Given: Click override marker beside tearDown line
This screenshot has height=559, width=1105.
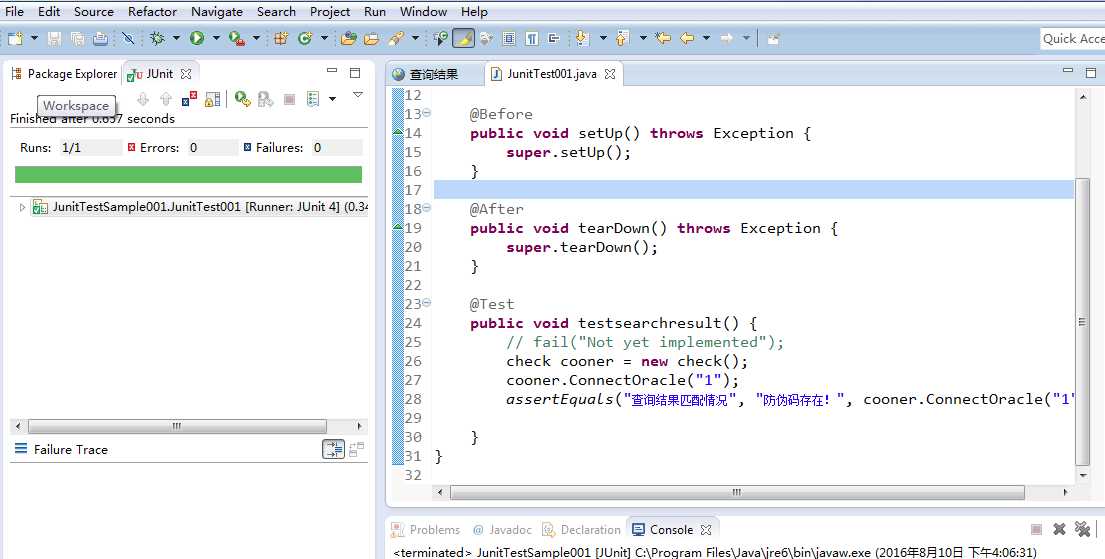Looking at the screenshot, I should pos(397,228).
